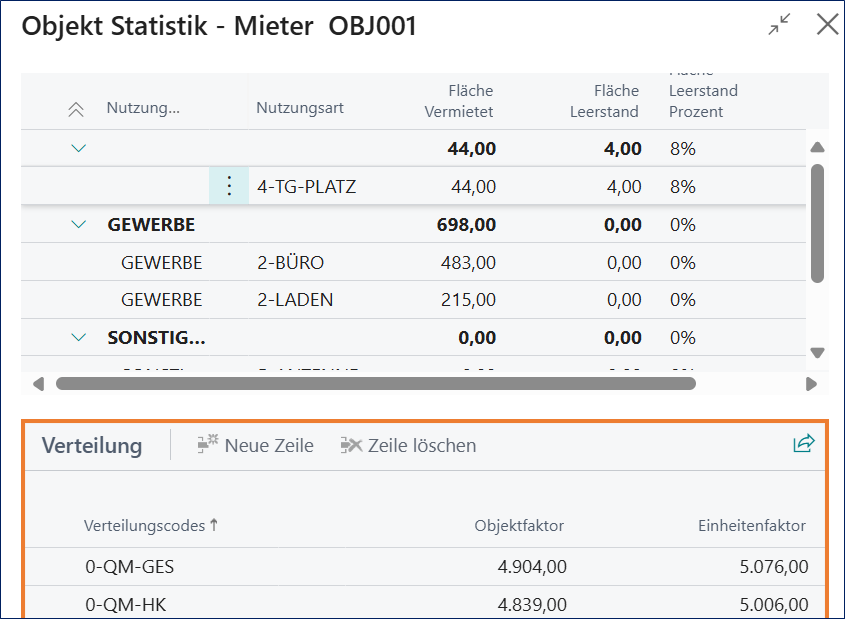The height and width of the screenshot is (619, 845).
Task: Collapse the GEWERBE group row
Action: 78,224
